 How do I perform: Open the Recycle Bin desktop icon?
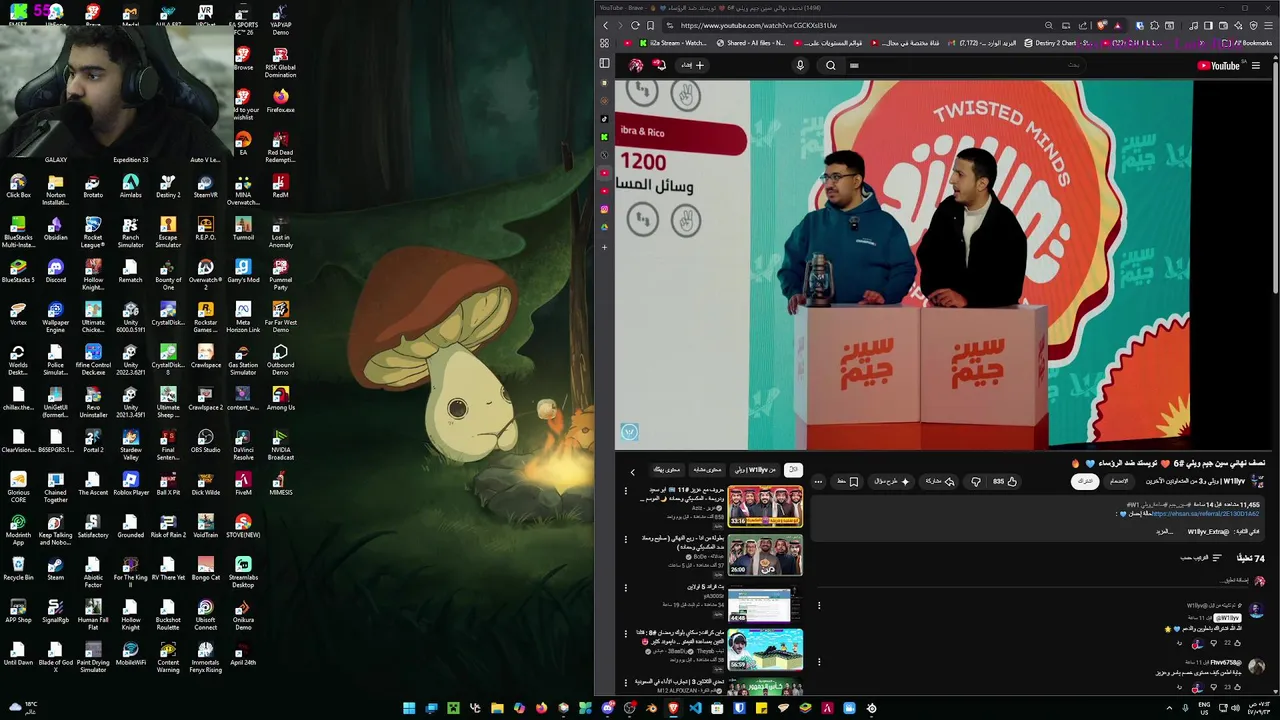pyautogui.click(x=18, y=569)
